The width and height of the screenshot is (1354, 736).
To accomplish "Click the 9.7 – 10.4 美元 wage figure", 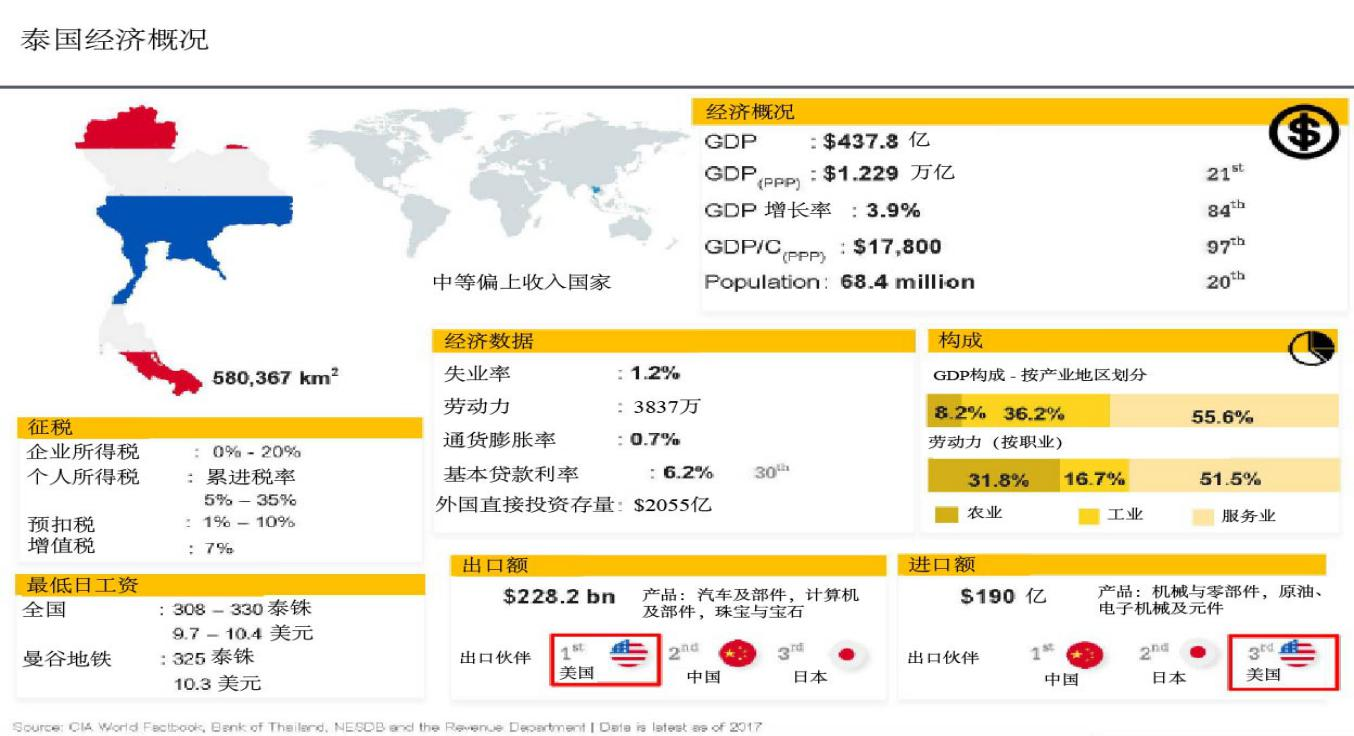I will point(244,633).
